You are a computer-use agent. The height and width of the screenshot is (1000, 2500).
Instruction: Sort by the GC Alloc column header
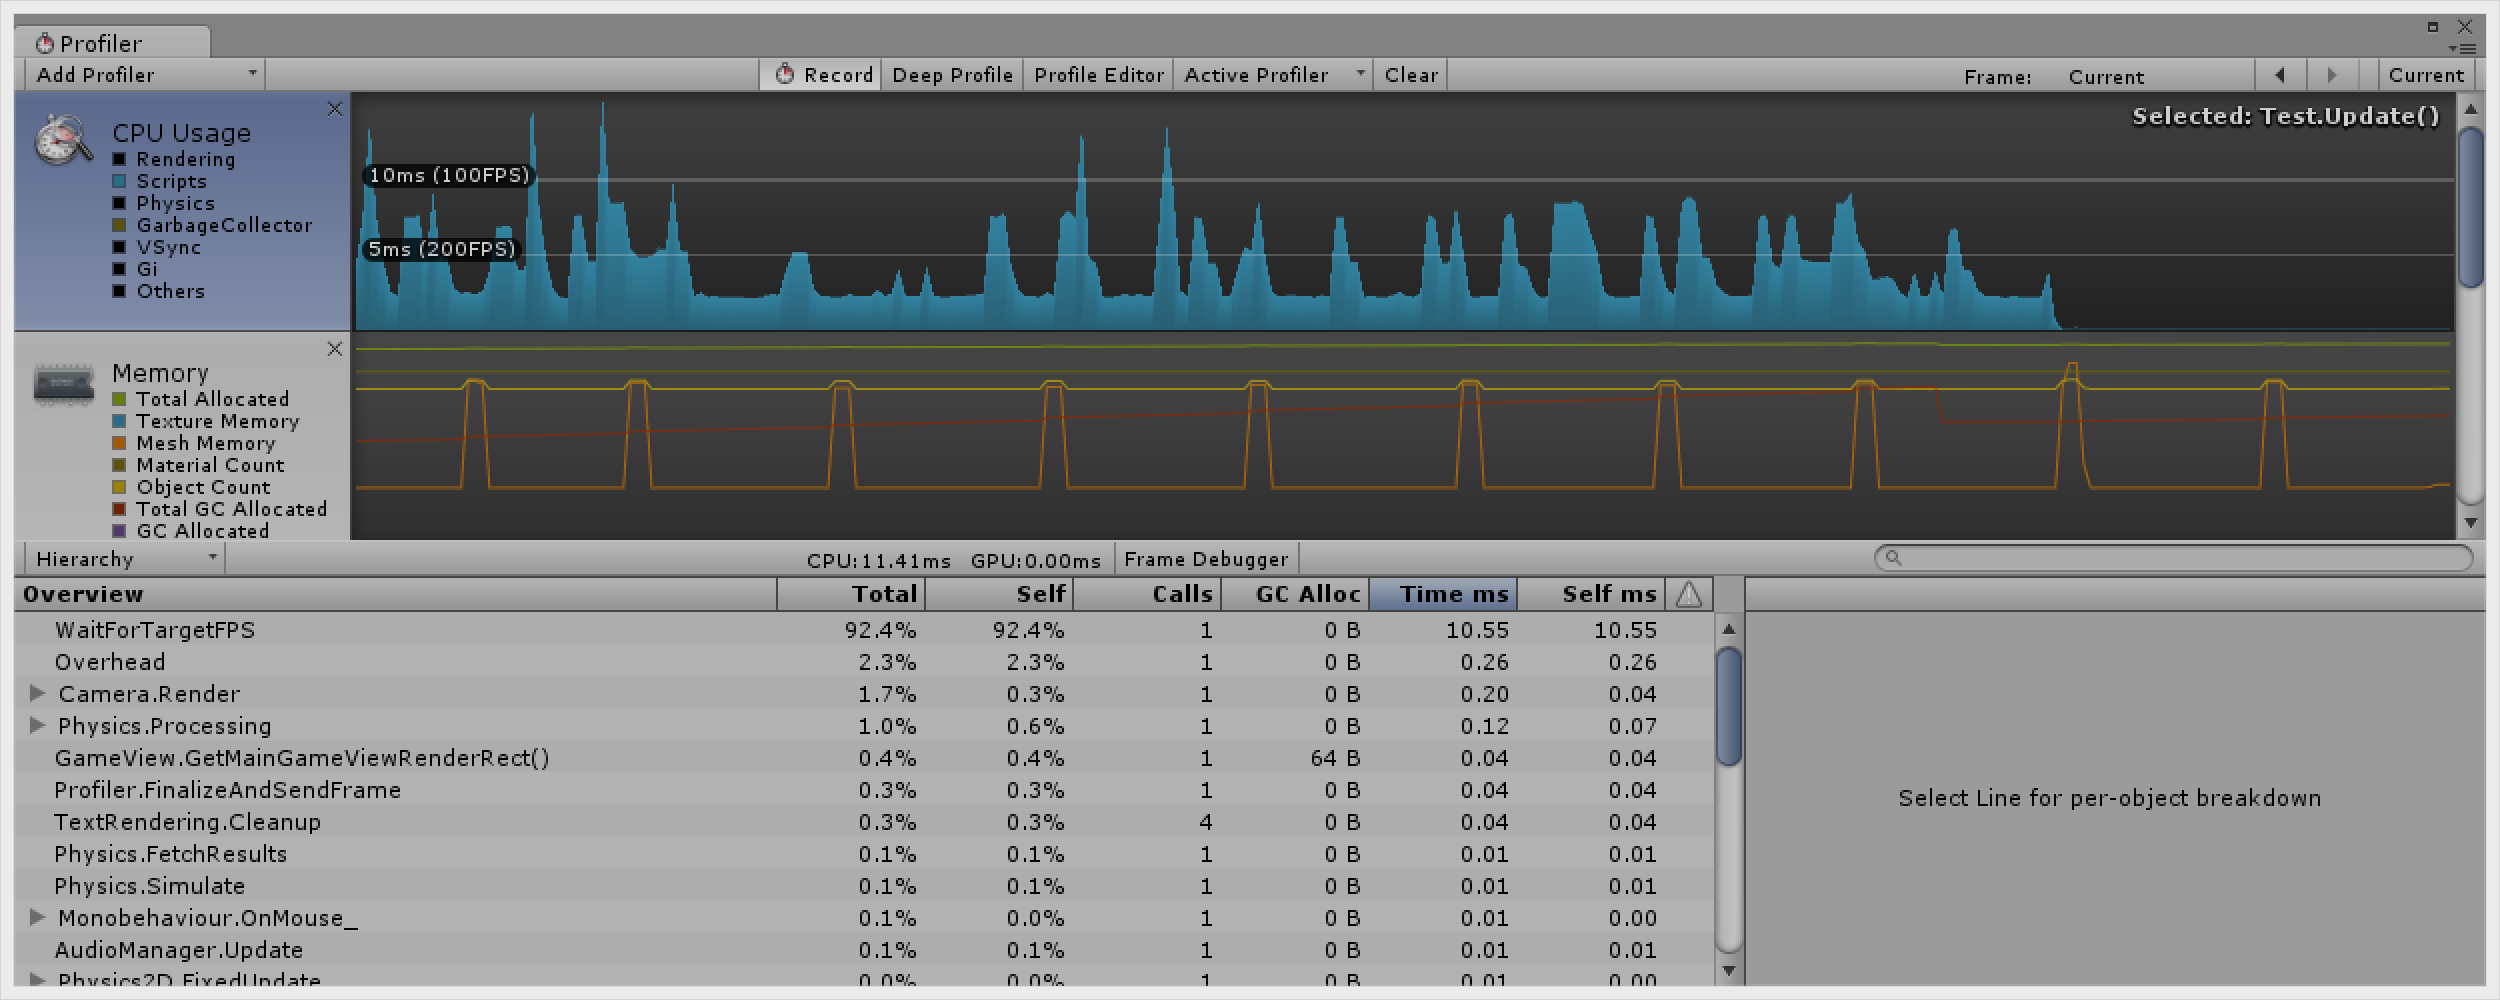click(x=1295, y=594)
